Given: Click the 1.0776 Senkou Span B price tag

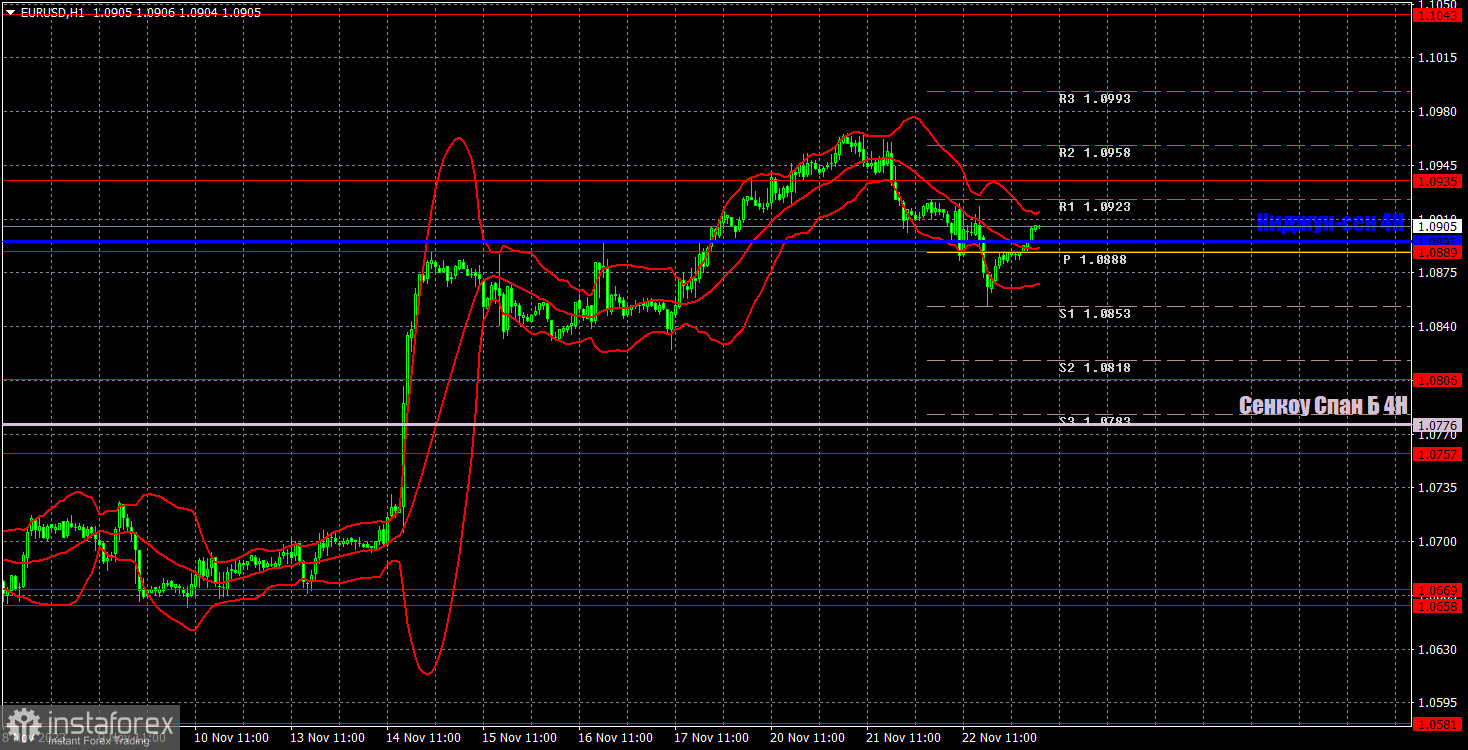Looking at the screenshot, I should [1440, 425].
